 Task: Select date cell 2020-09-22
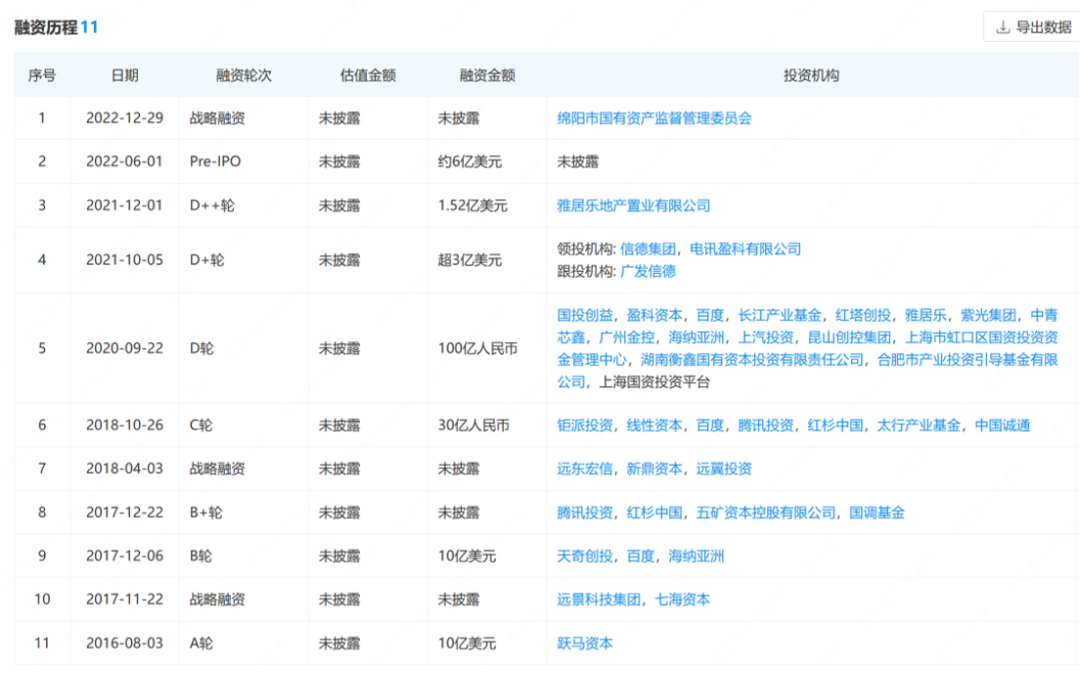pyautogui.click(x=125, y=349)
